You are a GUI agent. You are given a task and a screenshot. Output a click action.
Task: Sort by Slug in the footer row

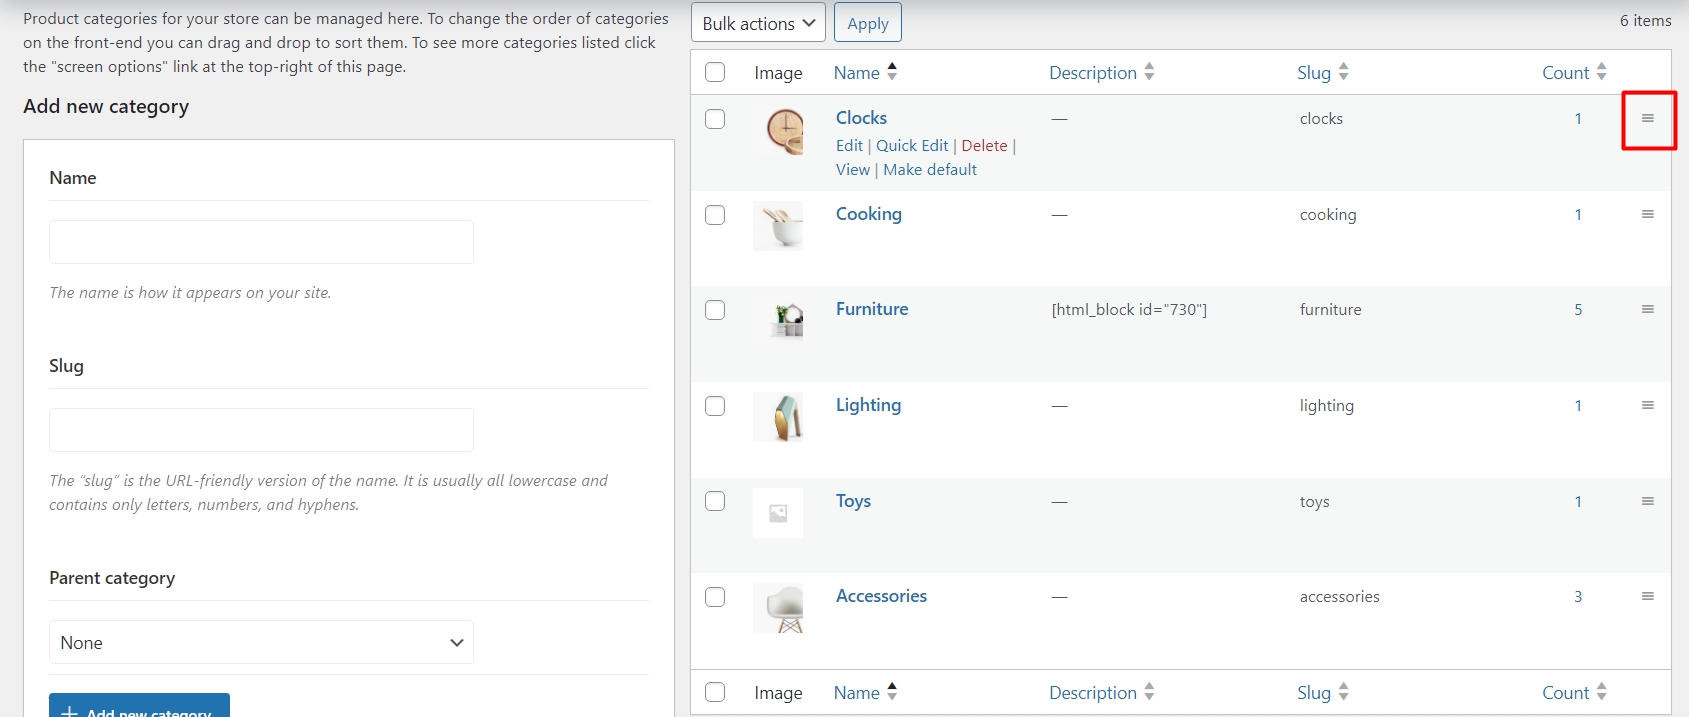tap(1323, 692)
